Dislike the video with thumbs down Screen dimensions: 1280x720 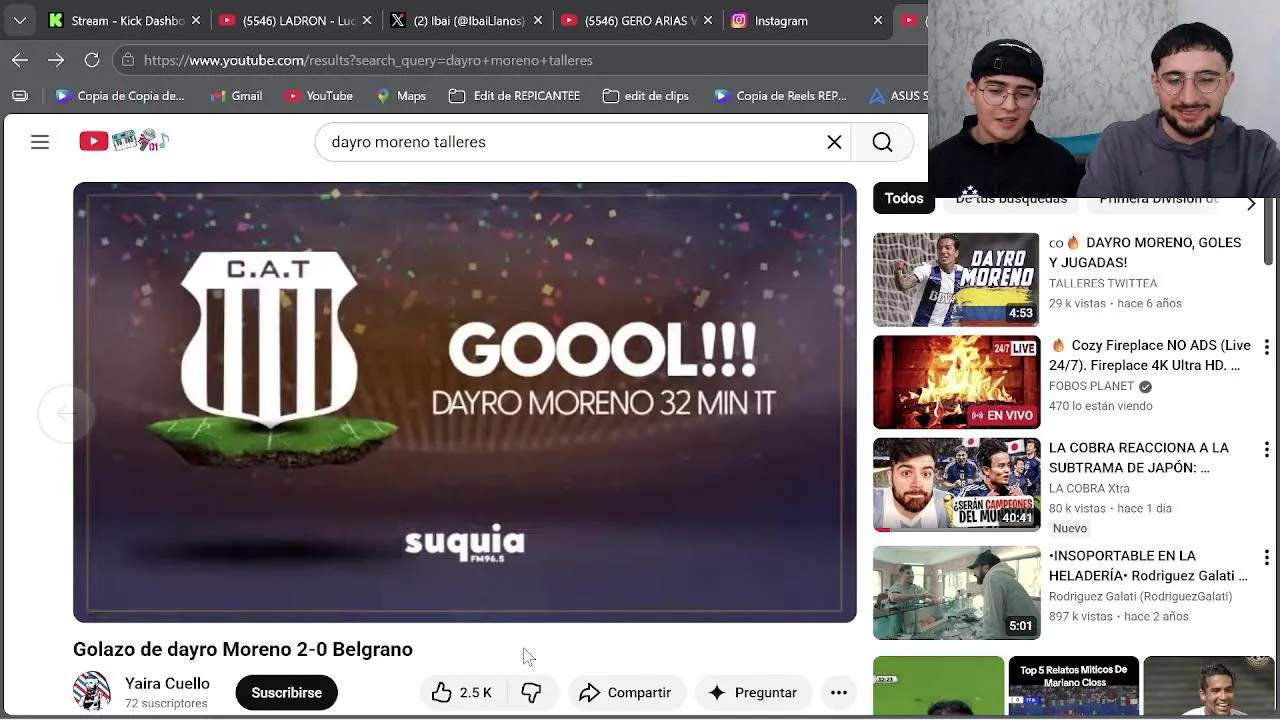click(x=531, y=692)
